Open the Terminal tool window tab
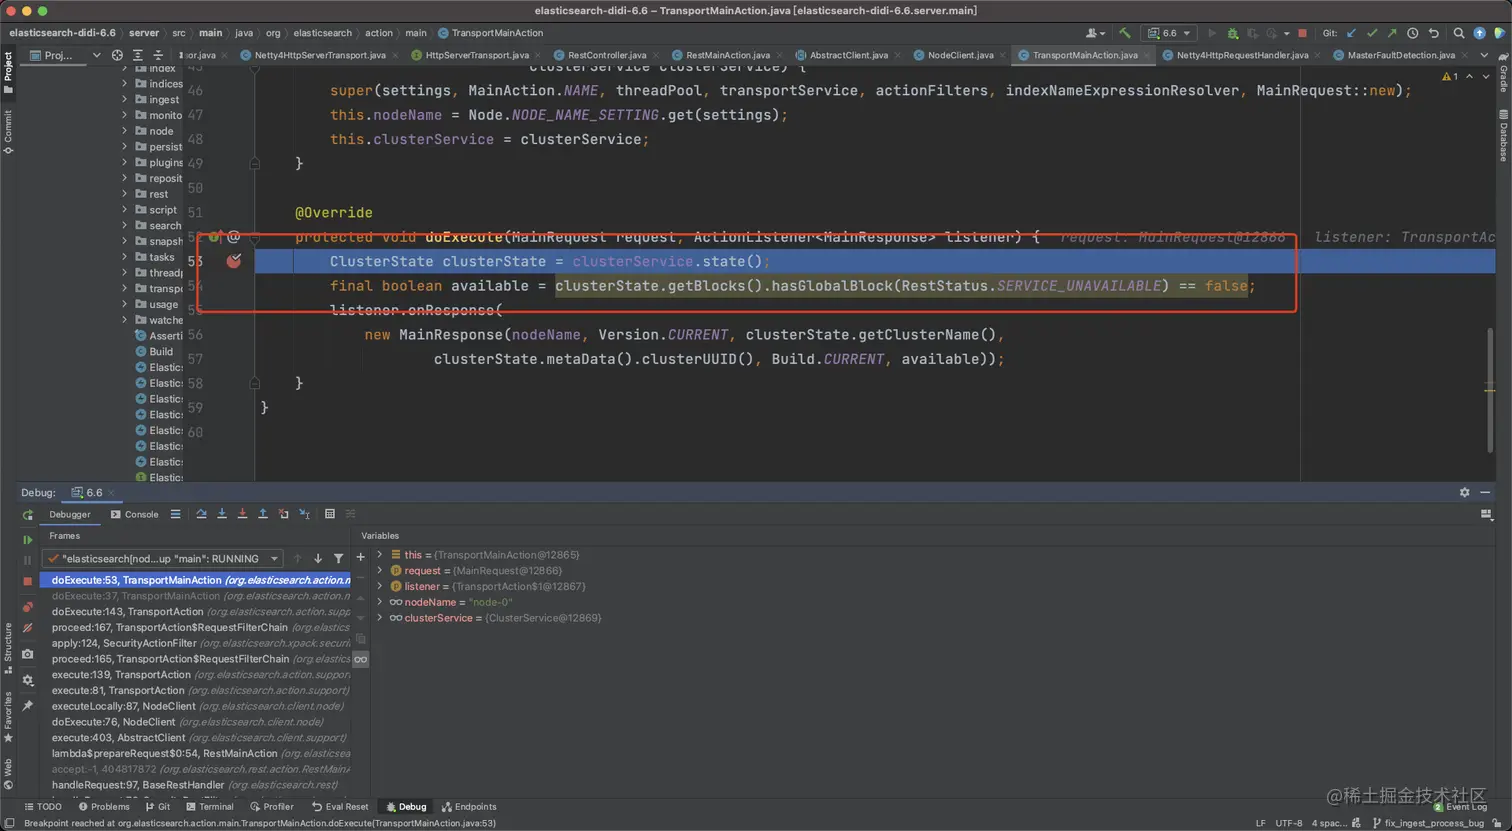The width and height of the screenshot is (1512, 831). pos(209,807)
